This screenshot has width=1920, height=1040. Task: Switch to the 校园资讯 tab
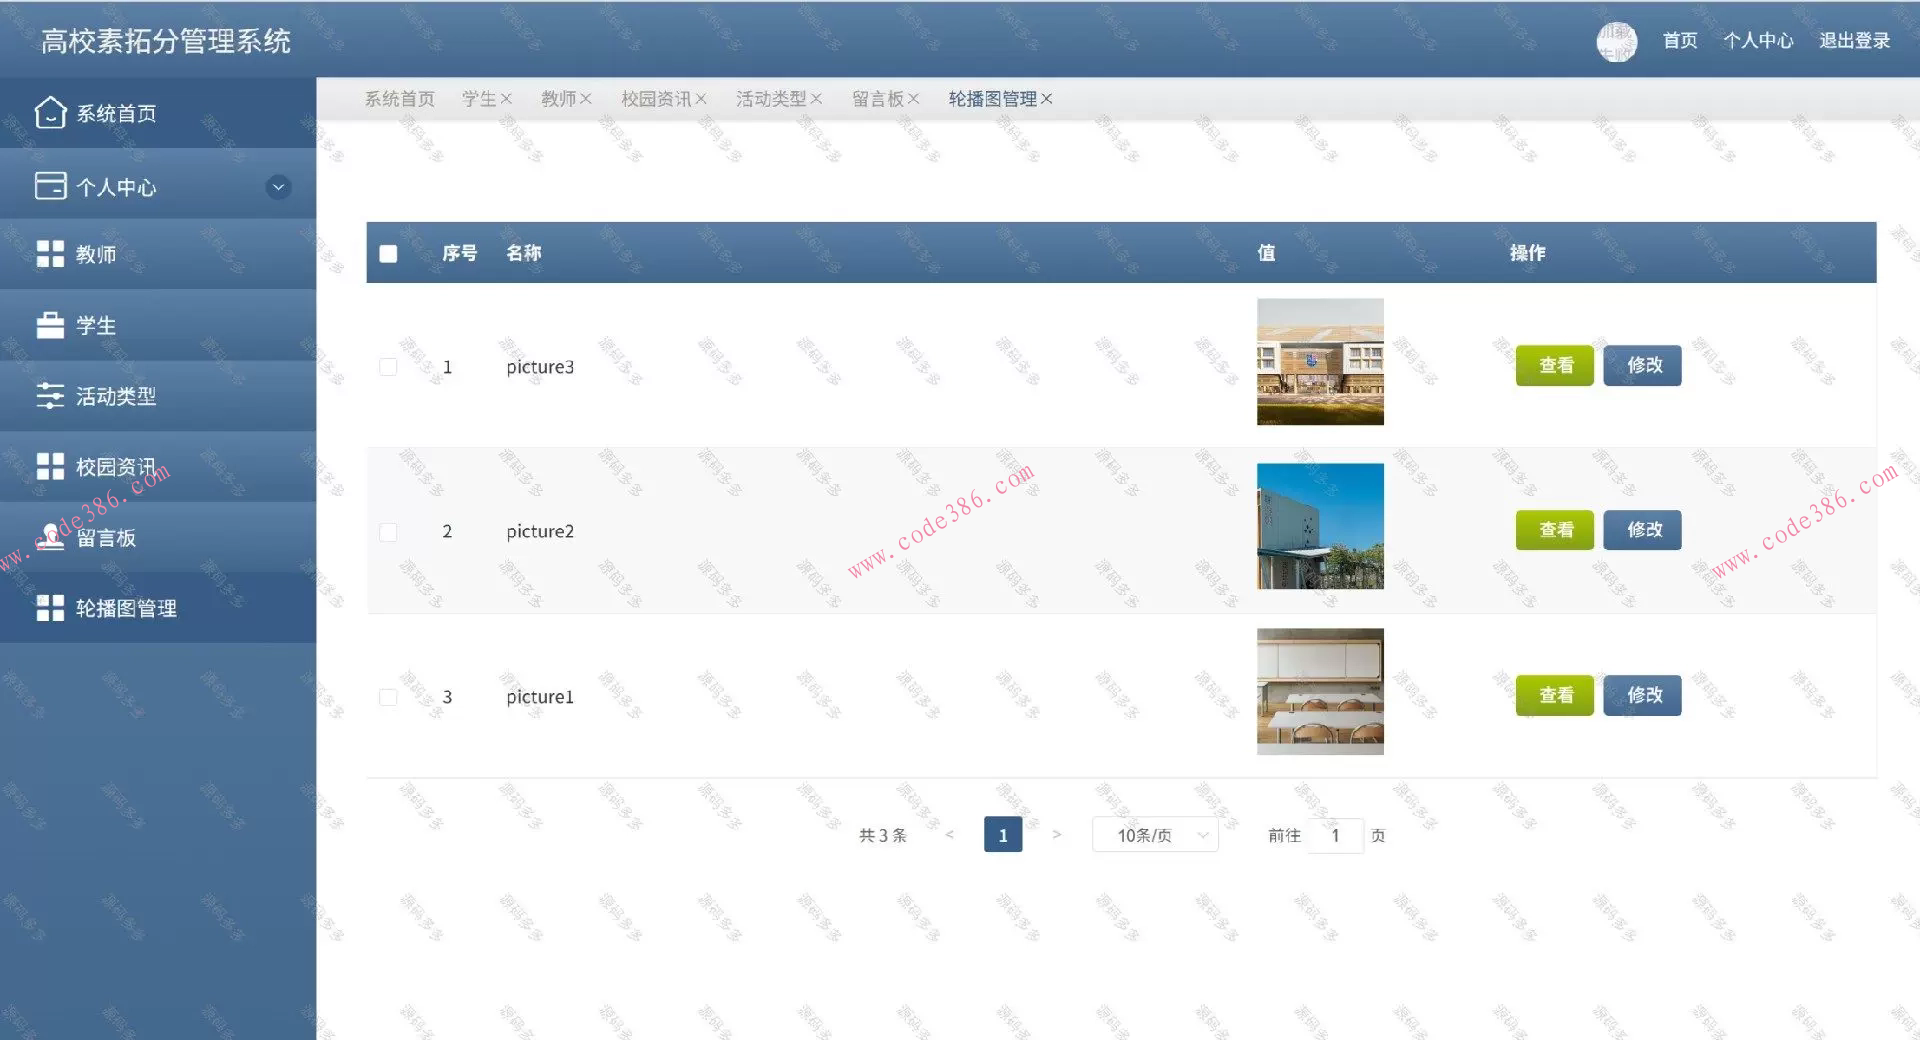pos(656,99)
